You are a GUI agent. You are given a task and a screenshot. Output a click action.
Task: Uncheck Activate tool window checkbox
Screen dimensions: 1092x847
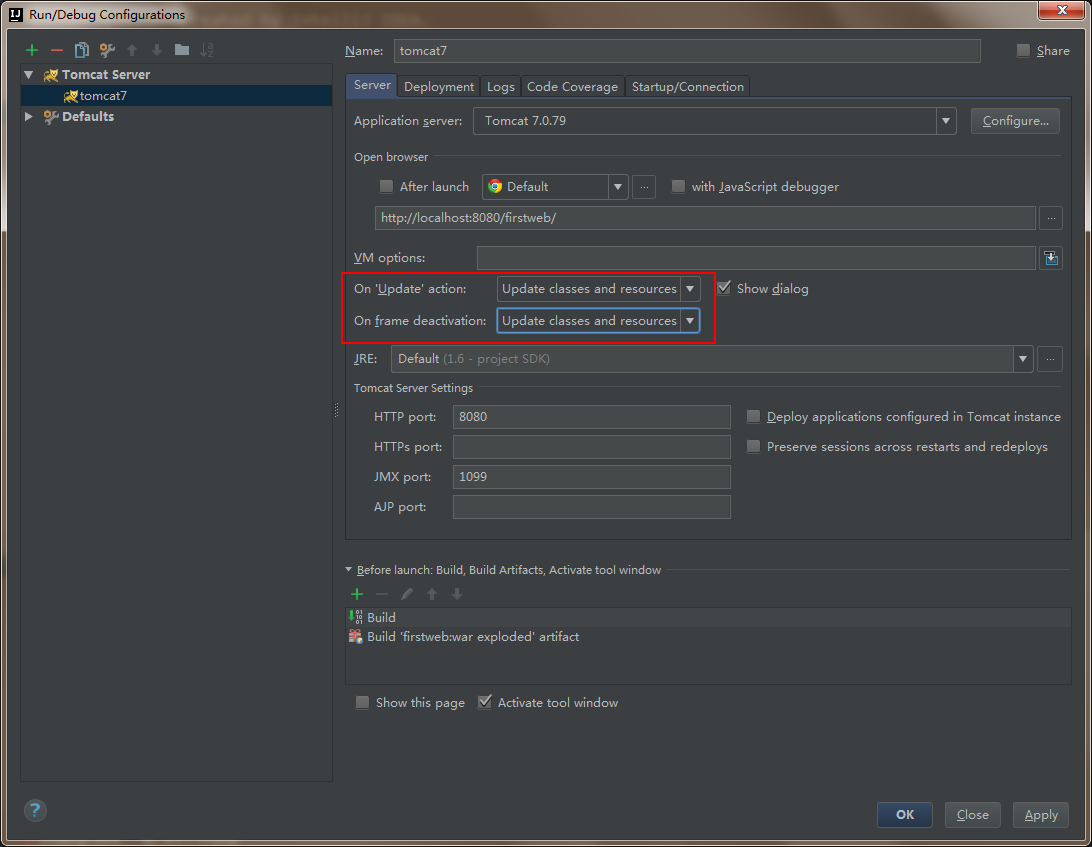485,702
